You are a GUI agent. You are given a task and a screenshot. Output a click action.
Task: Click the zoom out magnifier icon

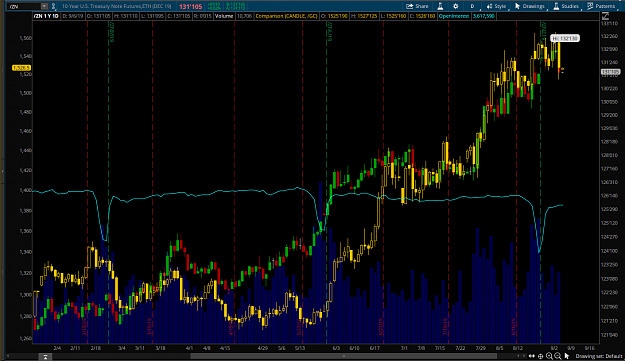tap(558, 356)
